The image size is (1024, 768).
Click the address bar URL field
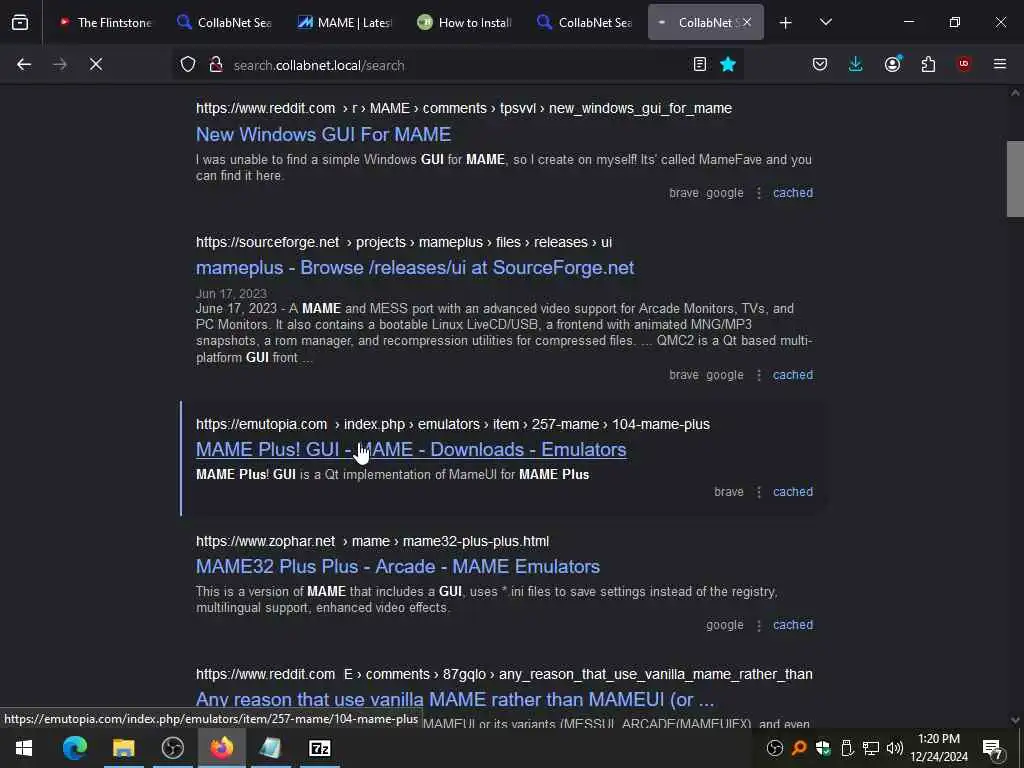click(x=457, y=65)
